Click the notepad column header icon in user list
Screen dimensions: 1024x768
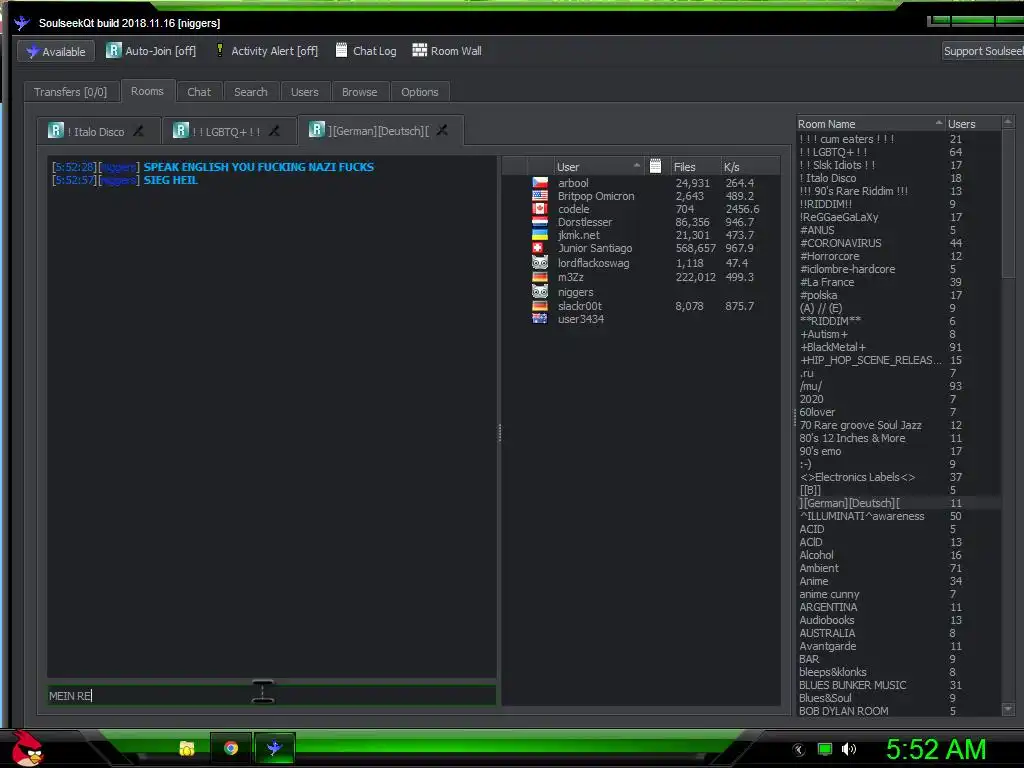click(656, 166)
